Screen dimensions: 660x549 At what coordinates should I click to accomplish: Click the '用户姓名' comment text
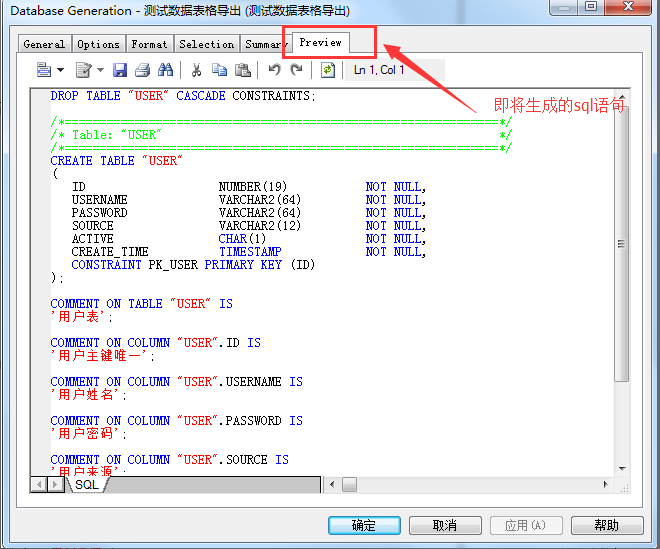[x=88, y=395]
